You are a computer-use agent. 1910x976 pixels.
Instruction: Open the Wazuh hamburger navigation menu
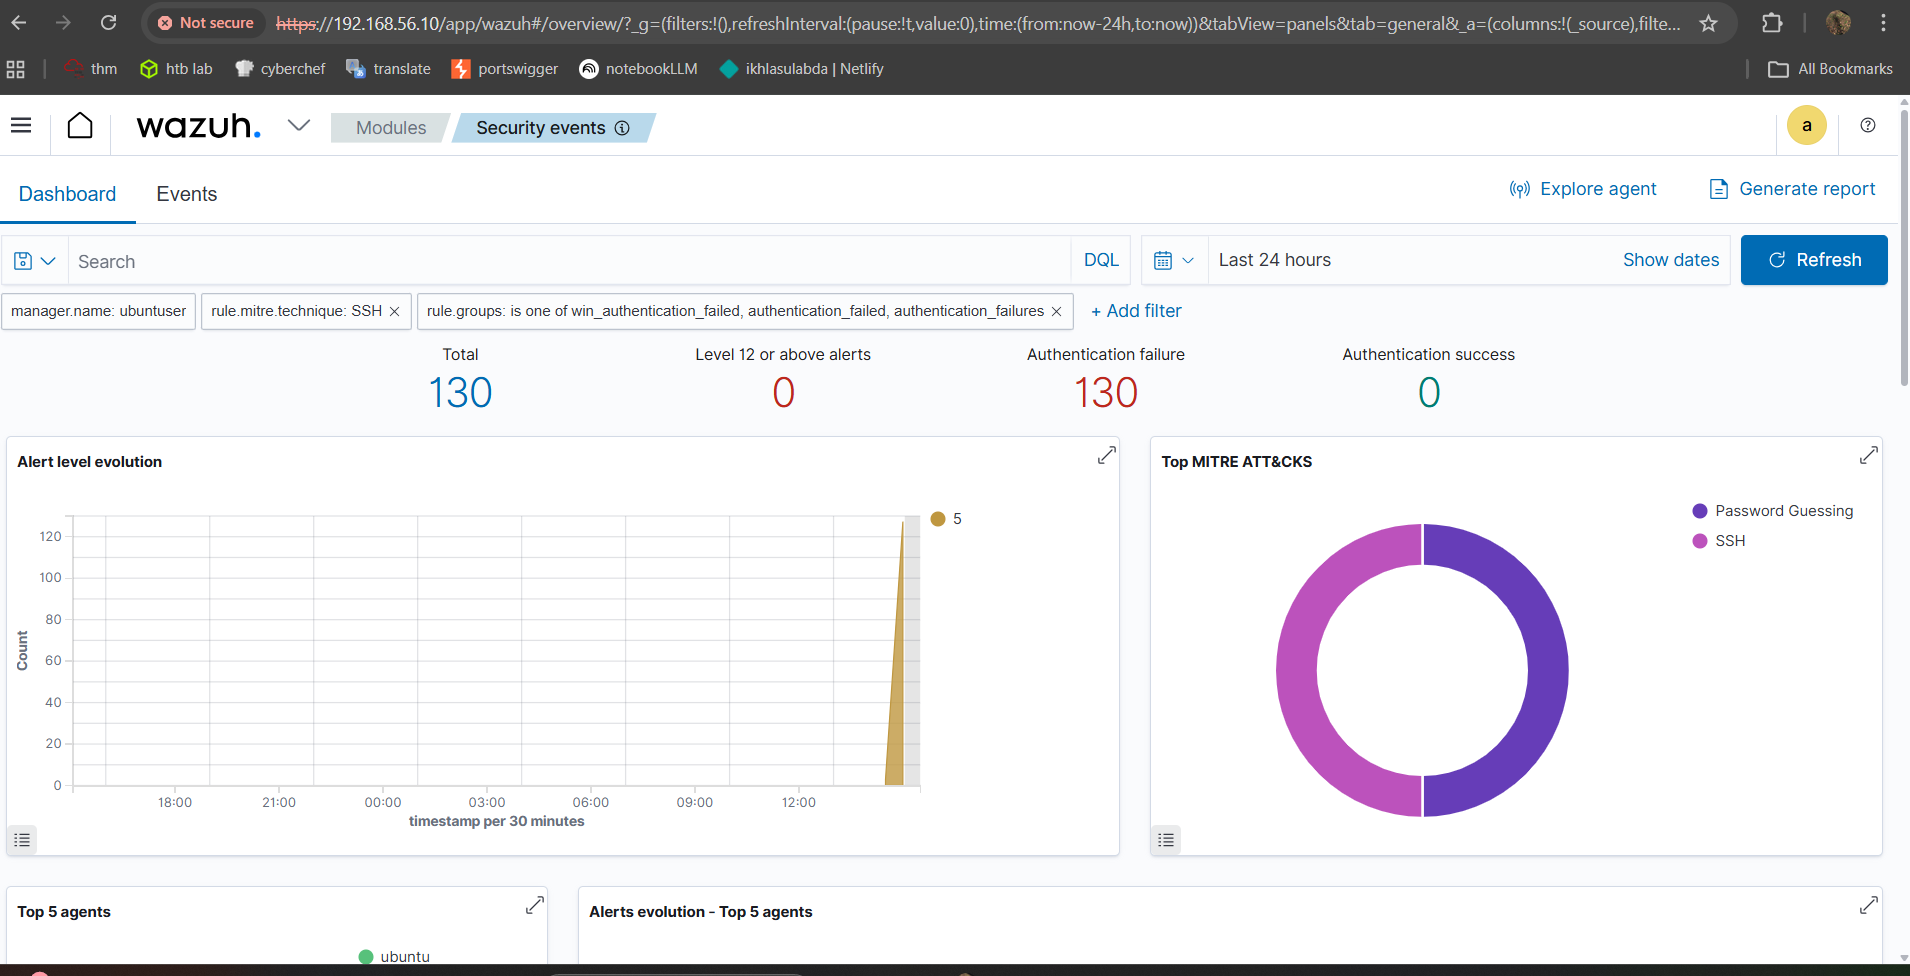click(21, 125)
